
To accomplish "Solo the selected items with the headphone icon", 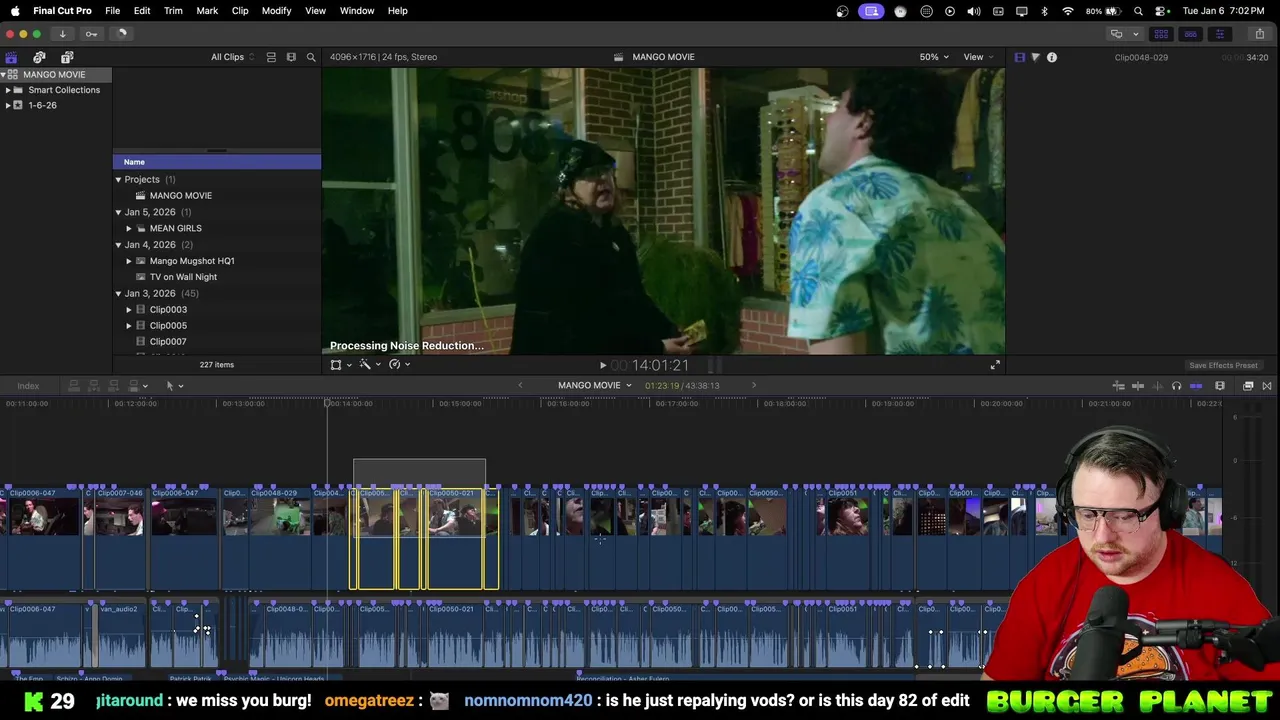I will [1176, 386].
